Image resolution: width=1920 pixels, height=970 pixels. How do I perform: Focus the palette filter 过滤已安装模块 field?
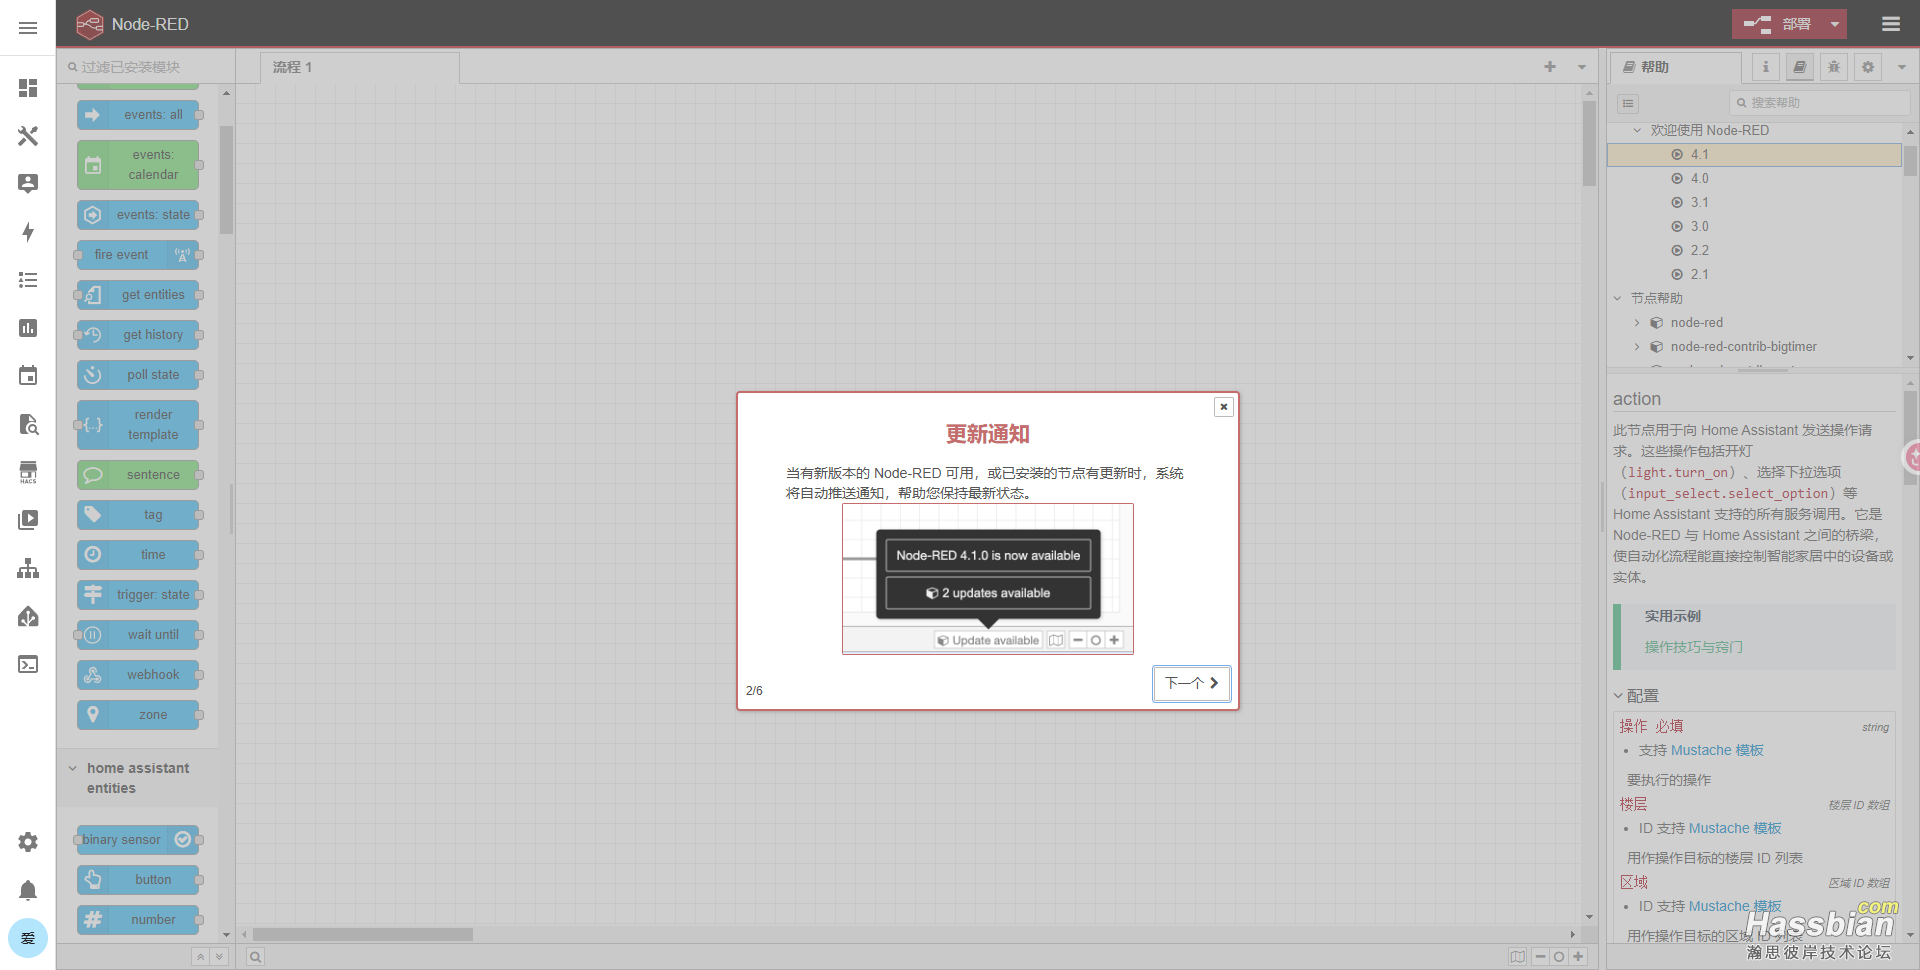[x=146, y=67]
